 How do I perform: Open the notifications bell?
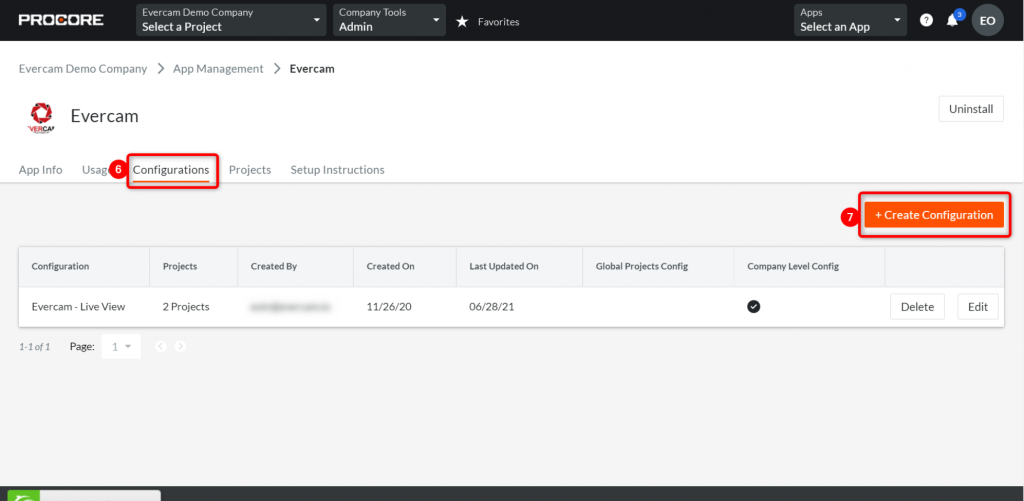[x=952, y=20]
